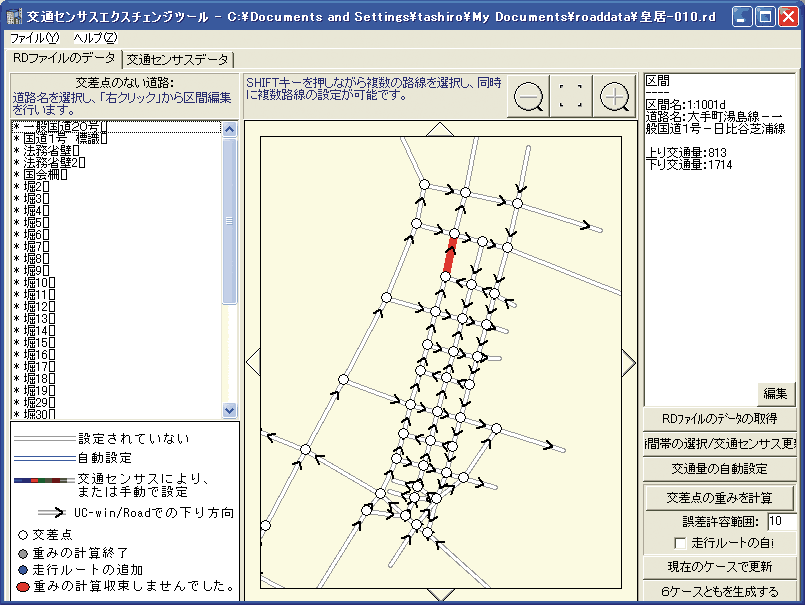Image resolution: width=805 pixels, height=605 pixels.
Task: Click 上り交通量:813 in info panel
Action: click(x=686, y=153)
